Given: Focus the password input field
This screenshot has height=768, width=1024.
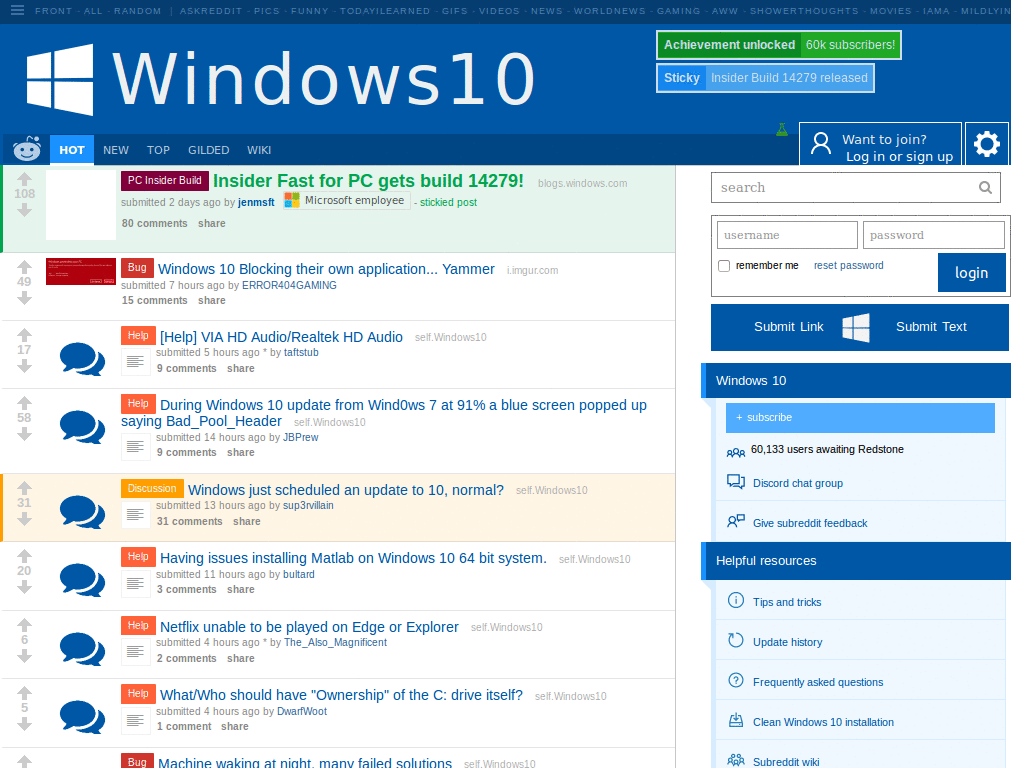Looking at the screenshot, I should (x=933, y=235).
